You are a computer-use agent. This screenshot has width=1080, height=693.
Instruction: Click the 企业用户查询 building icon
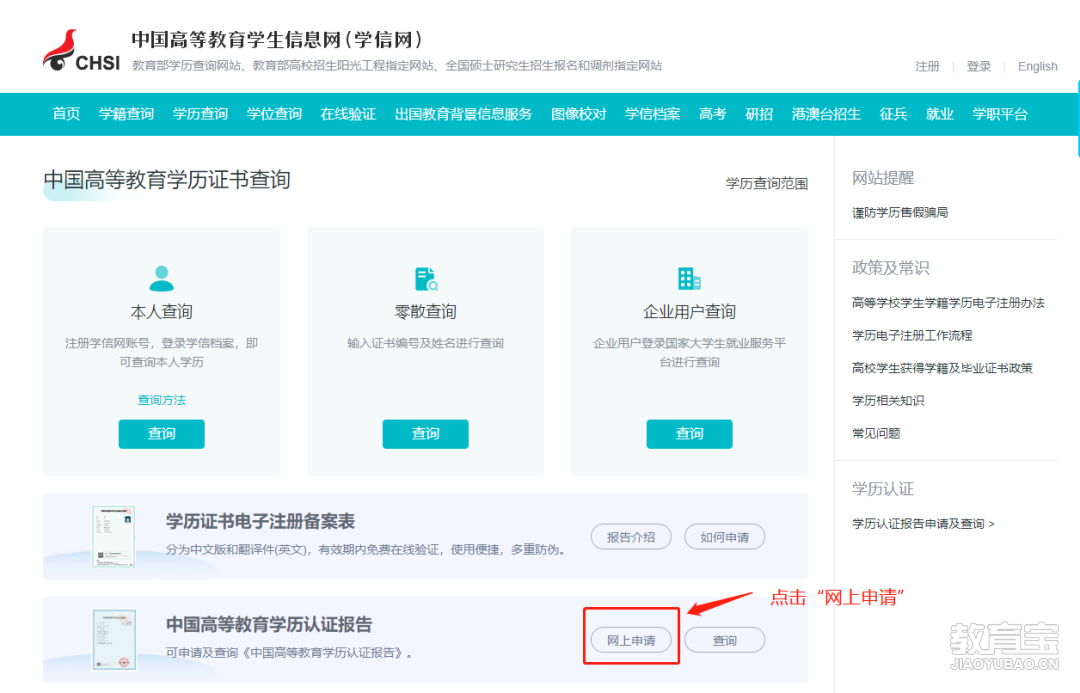689,278
